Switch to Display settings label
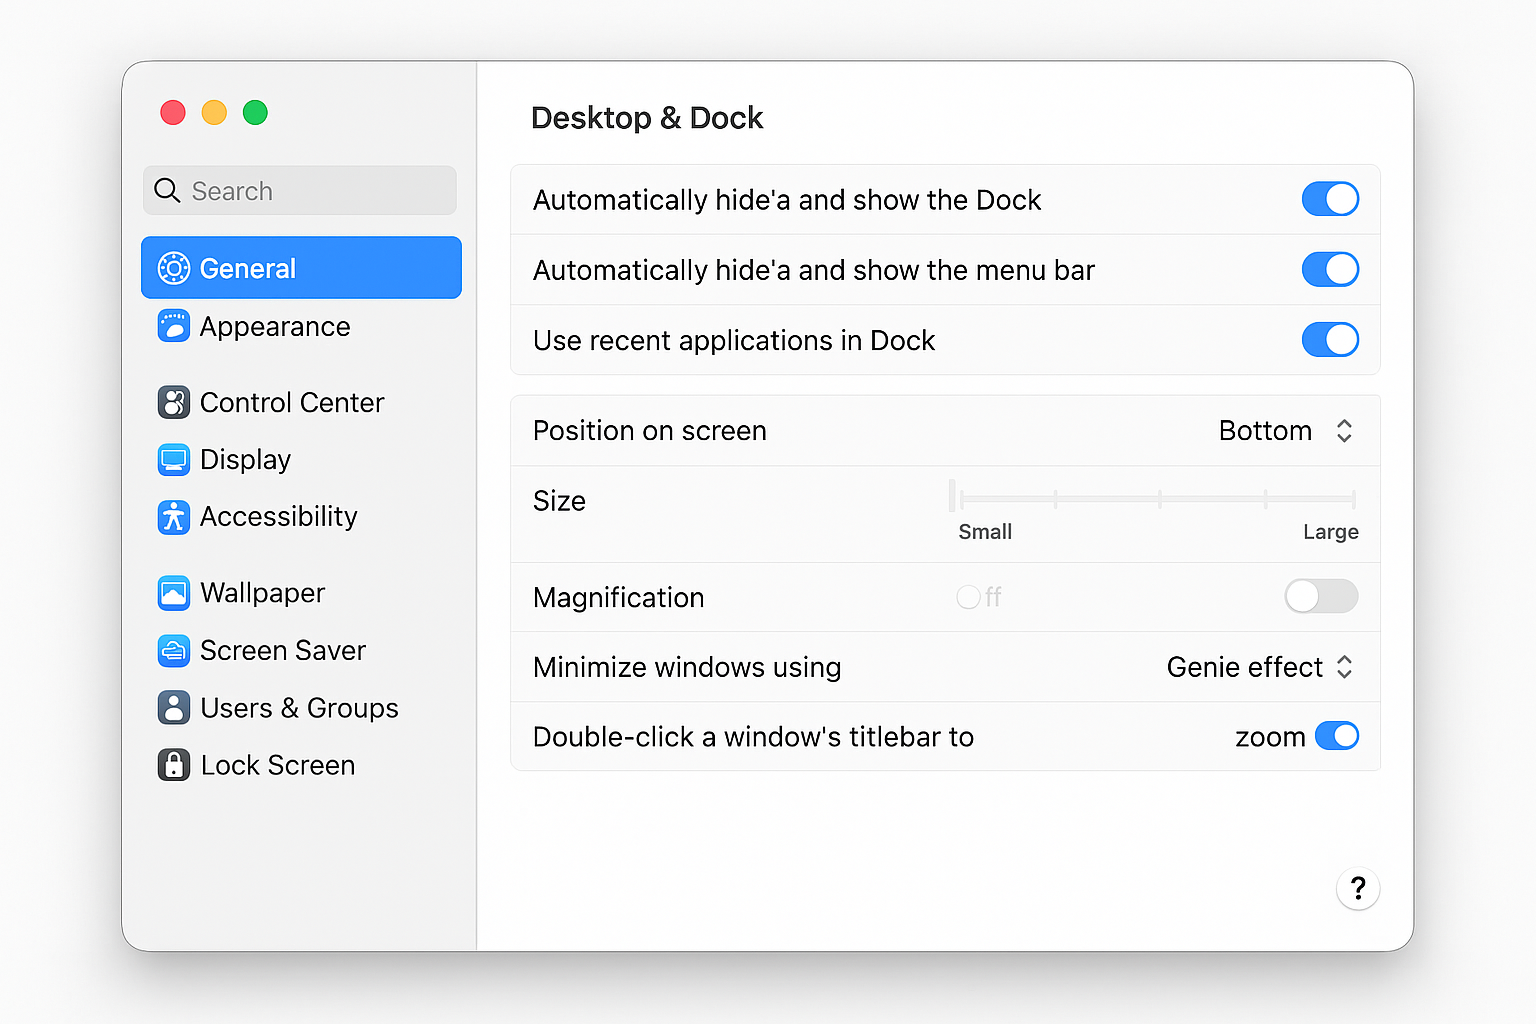The image size is (1536, 1024). tap(245, 460)
